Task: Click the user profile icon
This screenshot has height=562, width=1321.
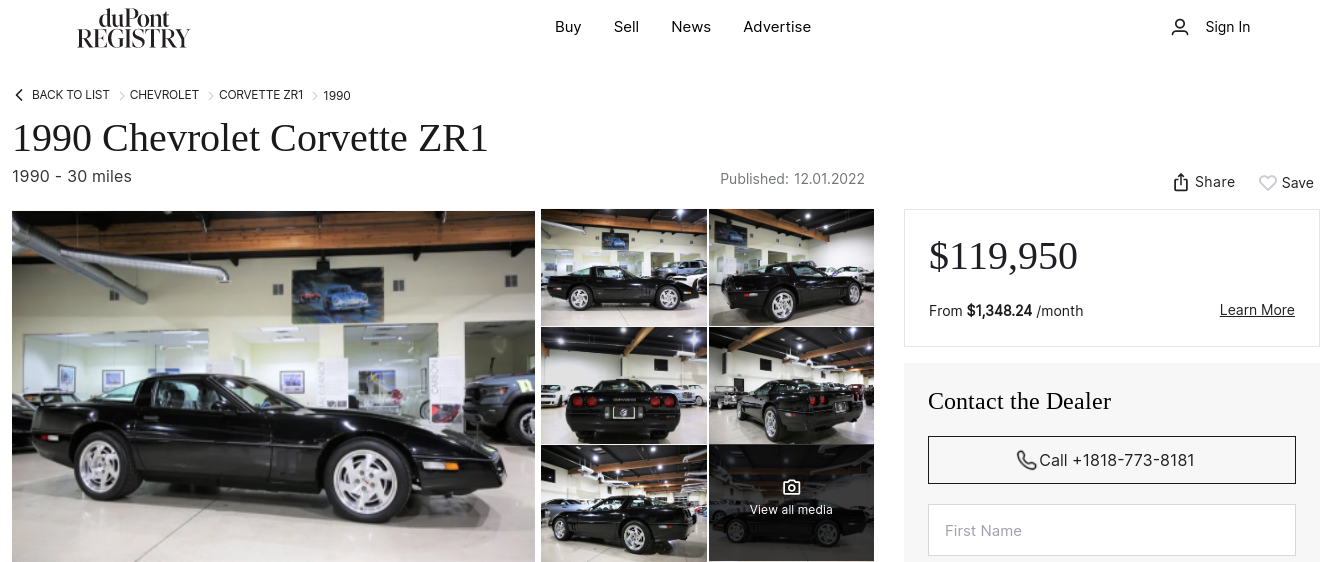Action: (1180, 27)
